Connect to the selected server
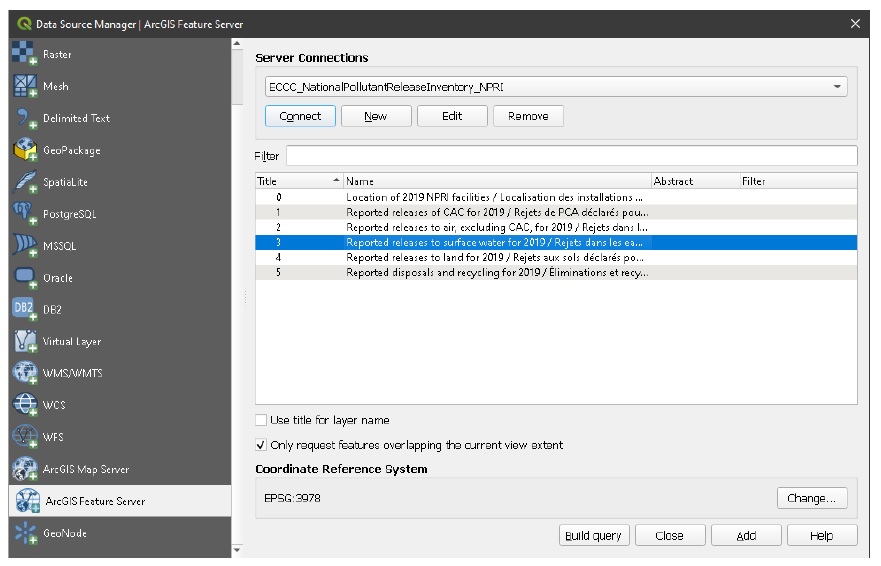Viewport: 881px width, 566px height. (x=300, y=116)
